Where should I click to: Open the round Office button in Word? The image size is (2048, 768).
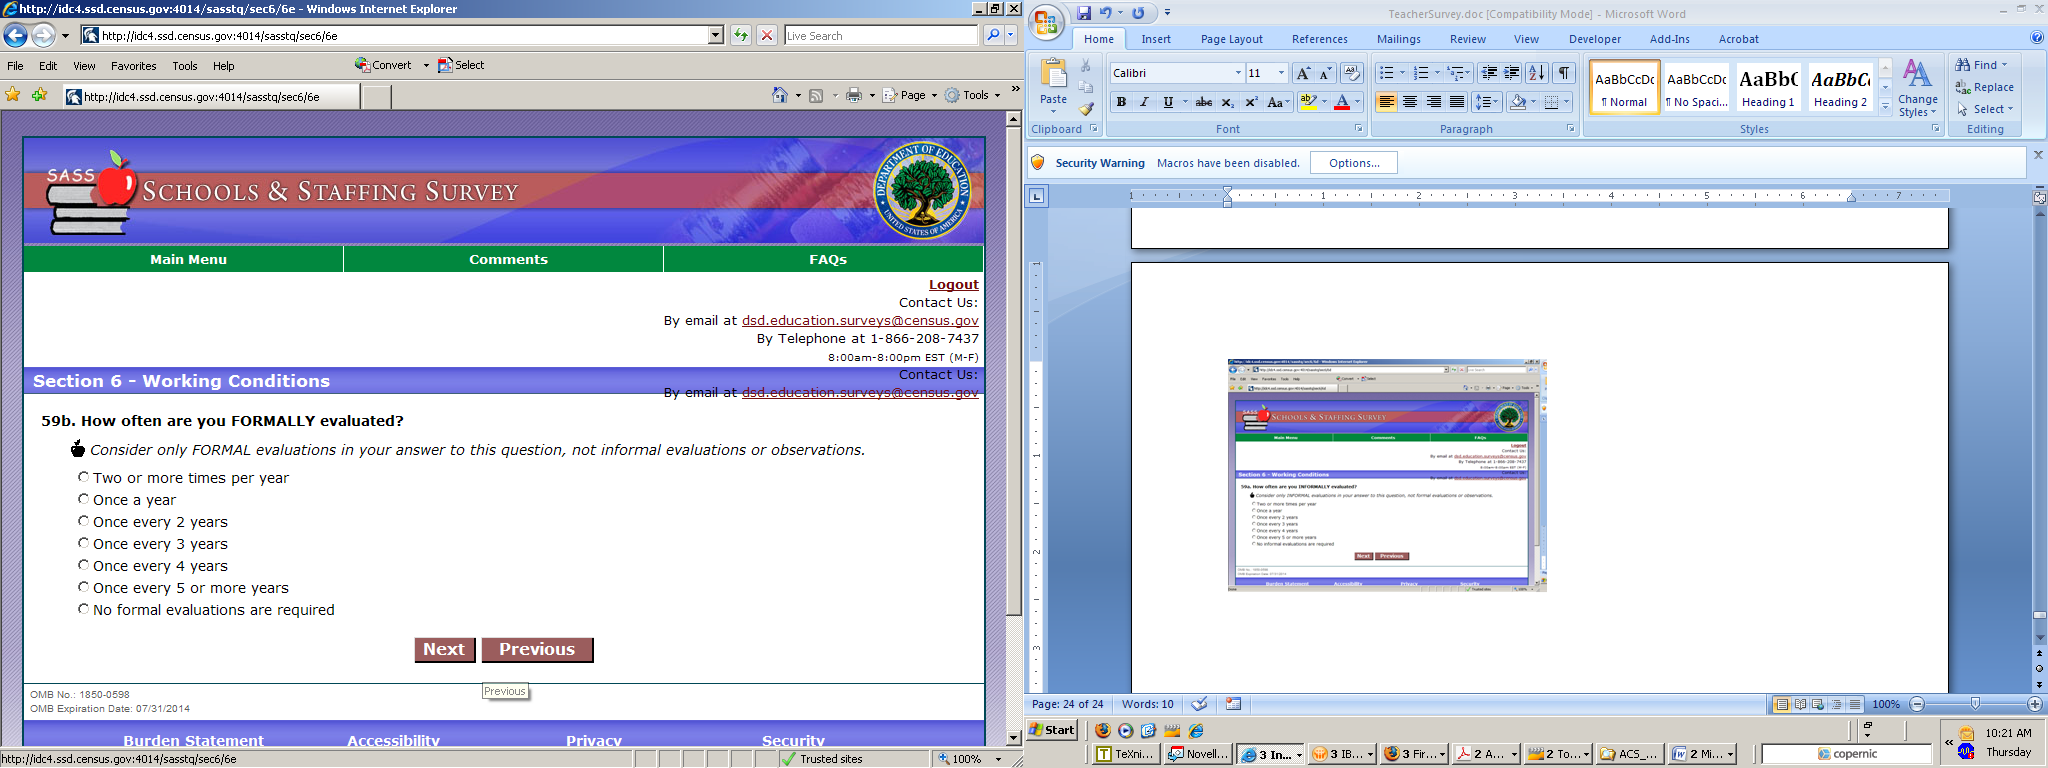pos(1047,22)
